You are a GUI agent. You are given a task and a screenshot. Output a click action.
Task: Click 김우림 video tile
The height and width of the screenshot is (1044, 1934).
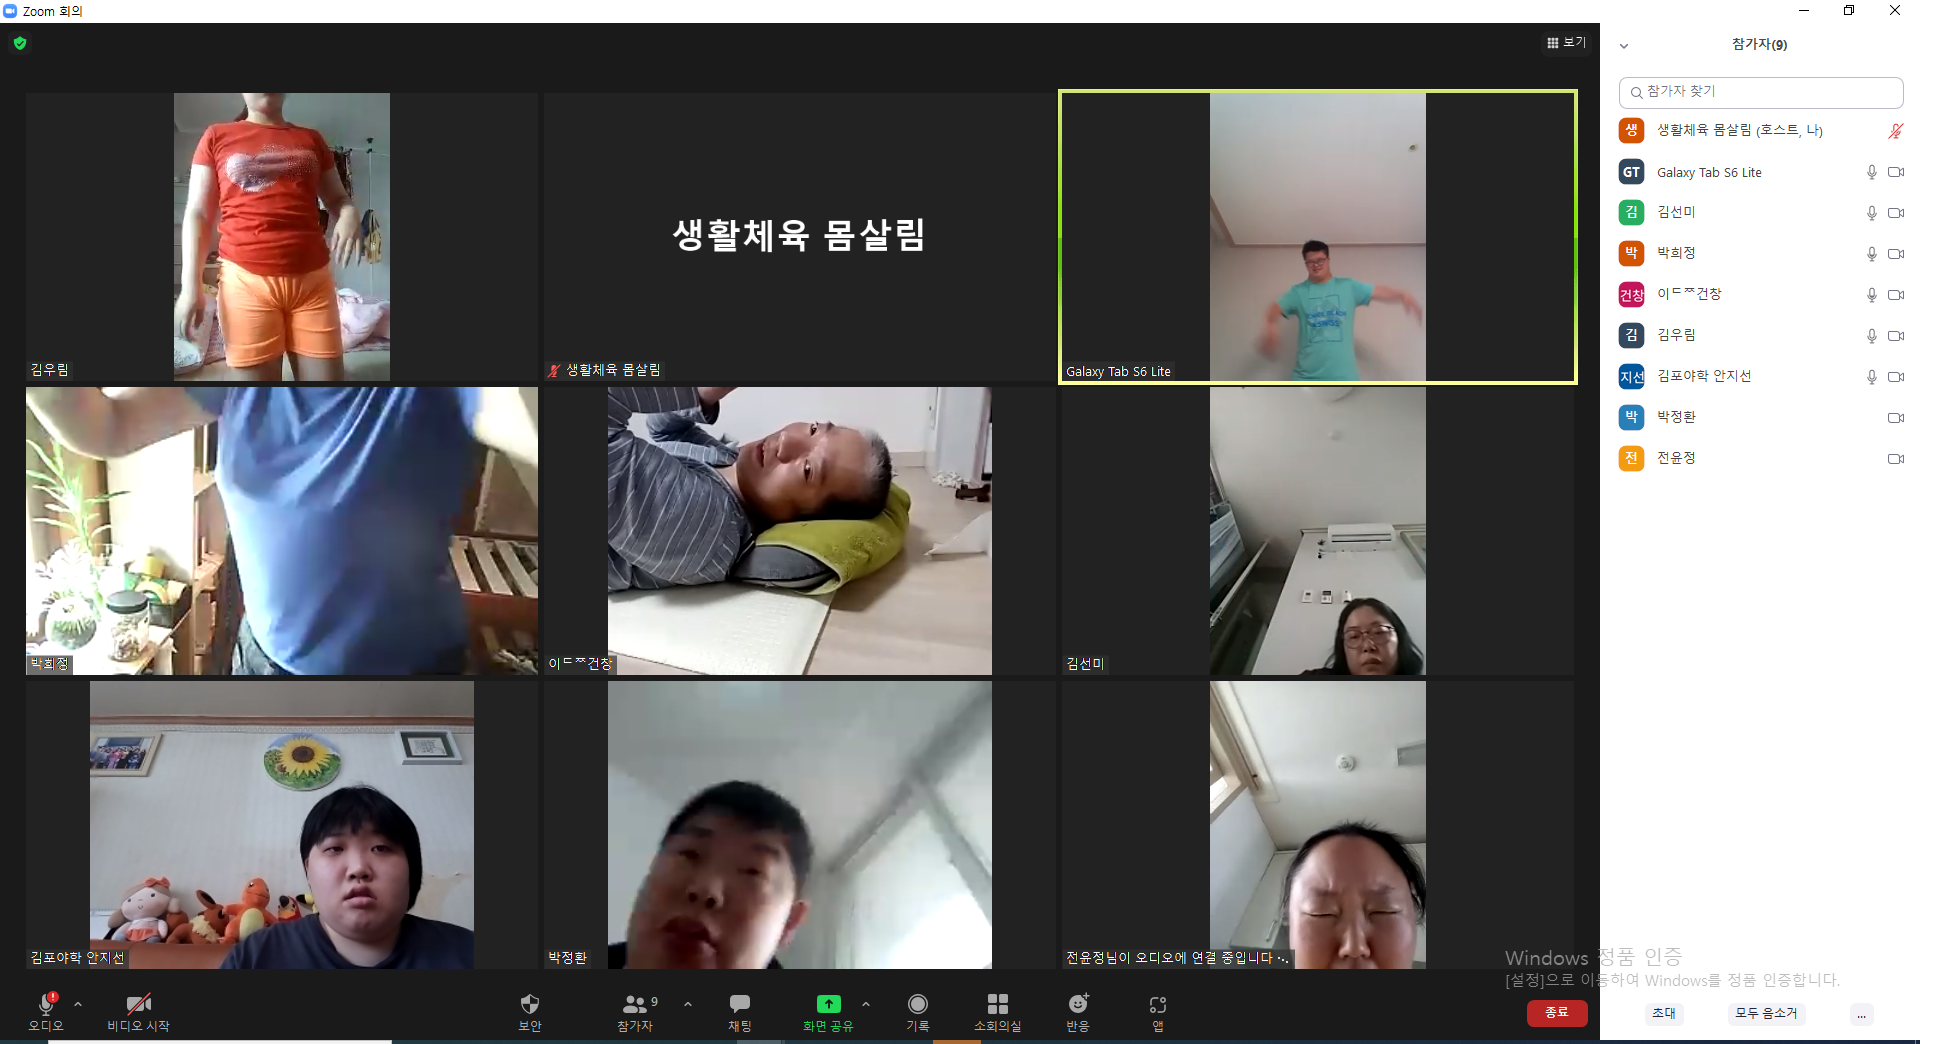tap(282, 237)
